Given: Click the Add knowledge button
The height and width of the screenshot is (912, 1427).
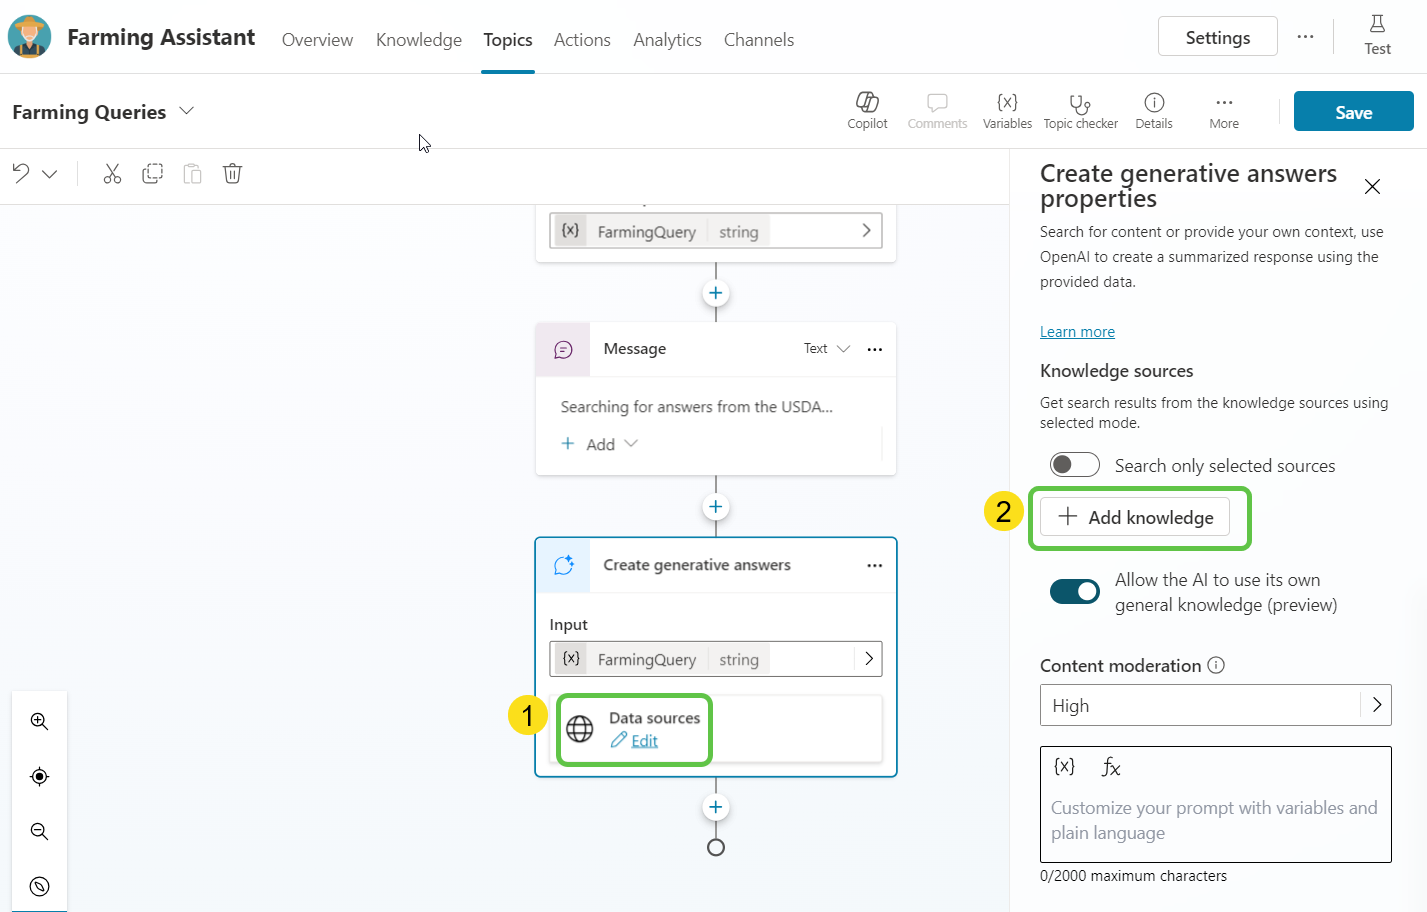Looking at the screenshot, I should coord(1135,517).
